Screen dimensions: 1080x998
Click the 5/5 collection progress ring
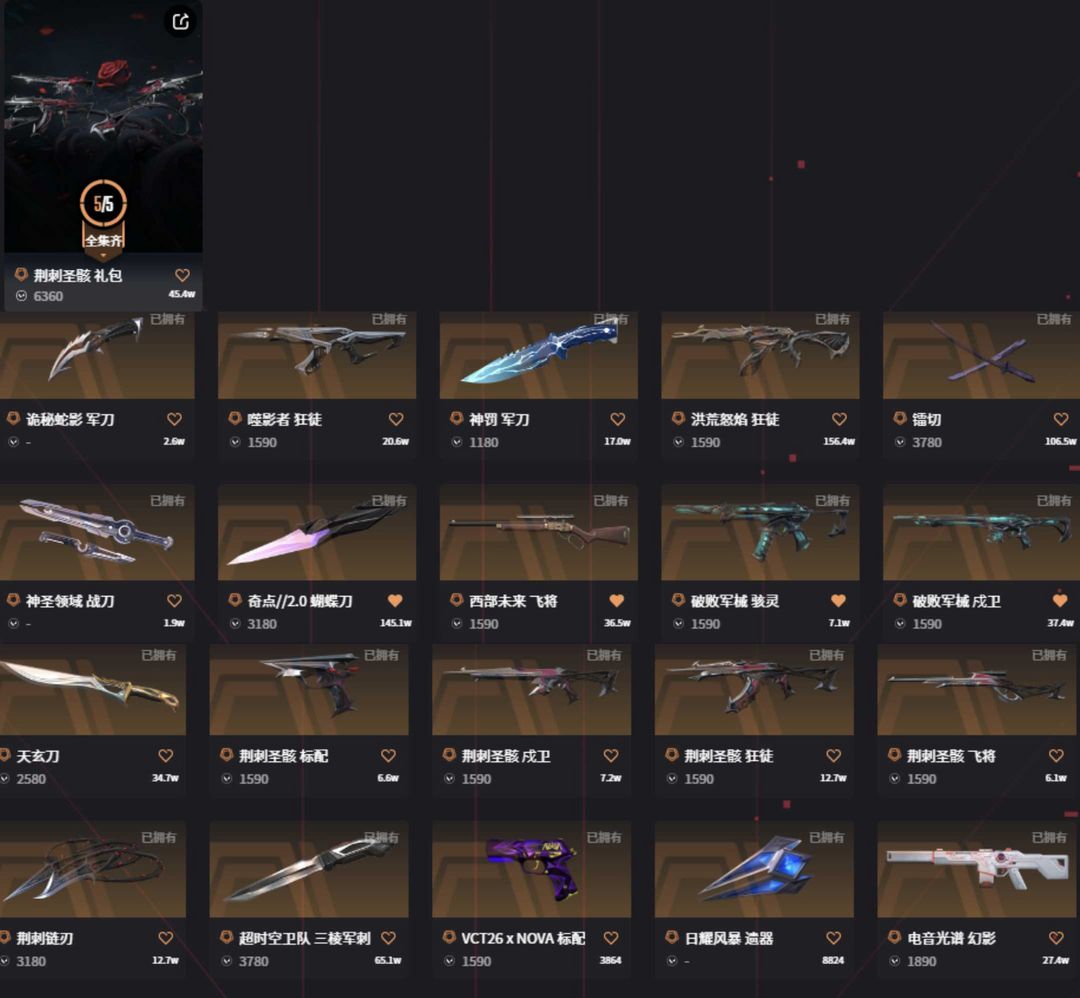[x=103, y=203]
